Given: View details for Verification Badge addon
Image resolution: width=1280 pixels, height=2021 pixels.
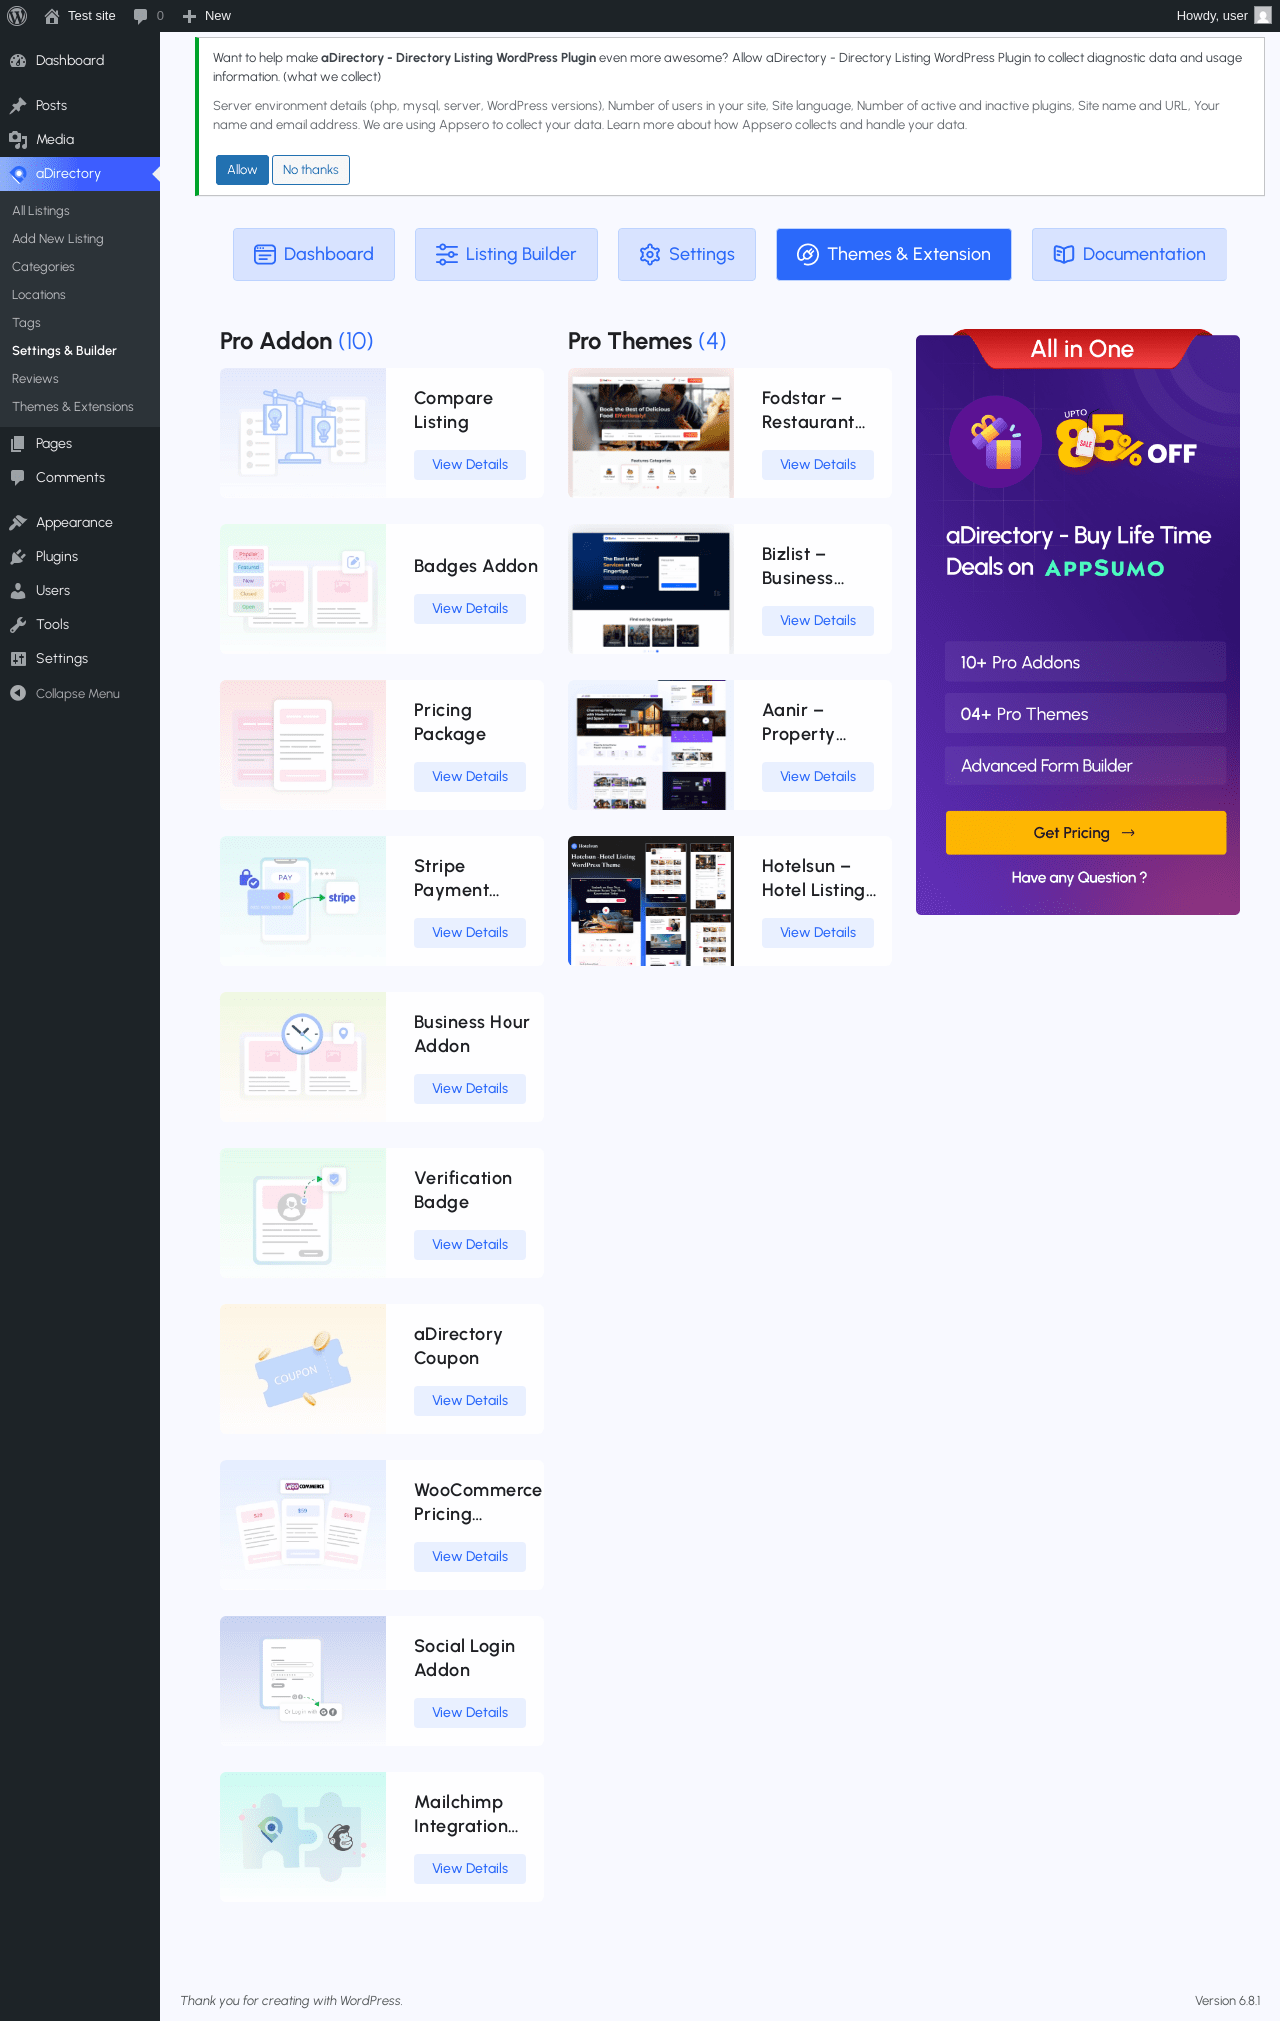Looking at the screenshot, I should point(470,1245).
